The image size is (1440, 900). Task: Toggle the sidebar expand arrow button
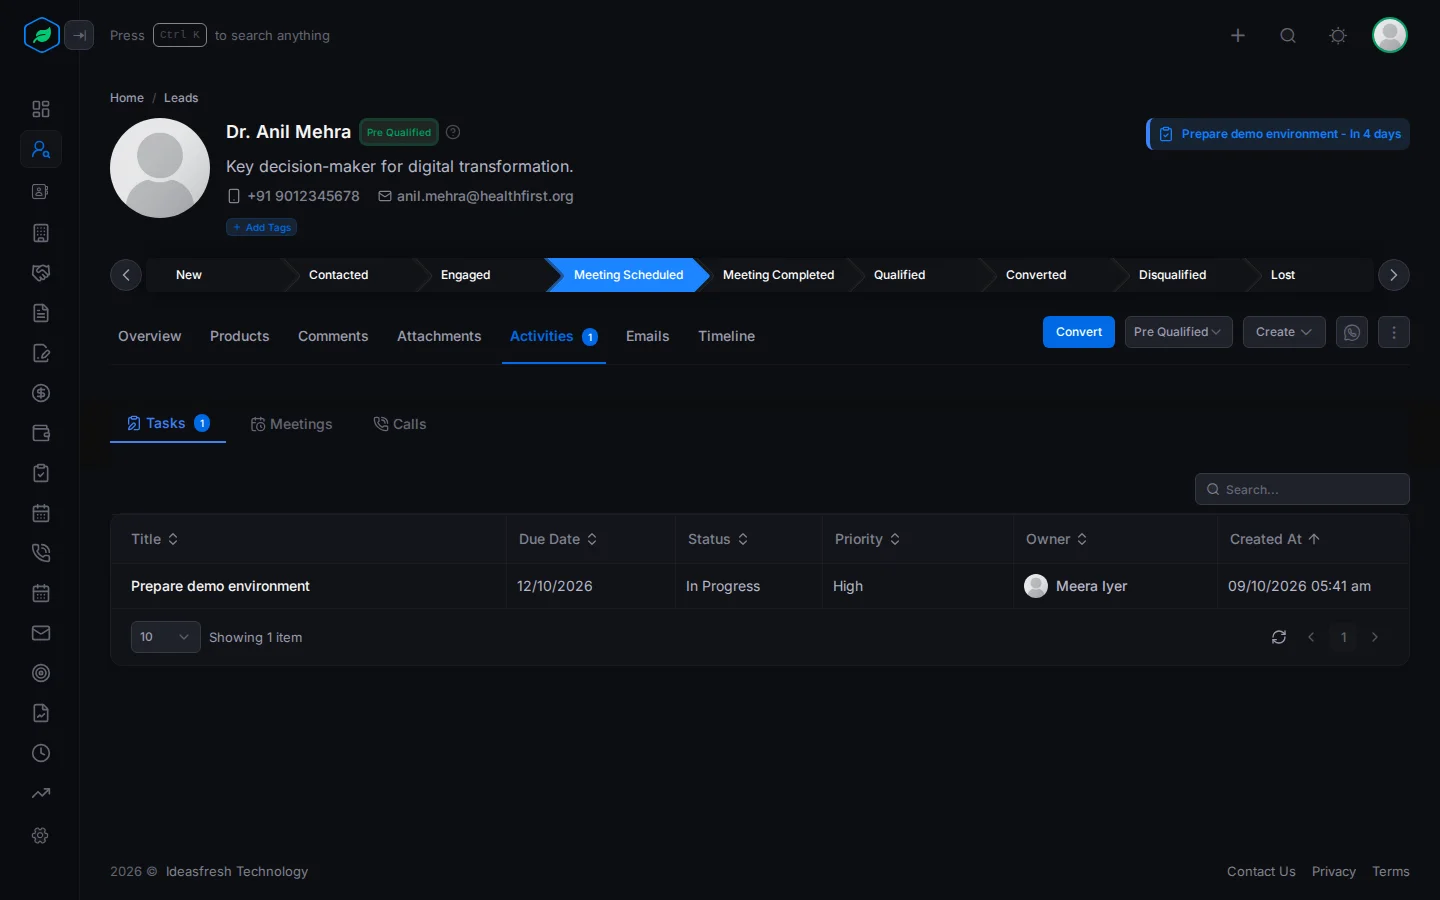click(x=79, y=35)
